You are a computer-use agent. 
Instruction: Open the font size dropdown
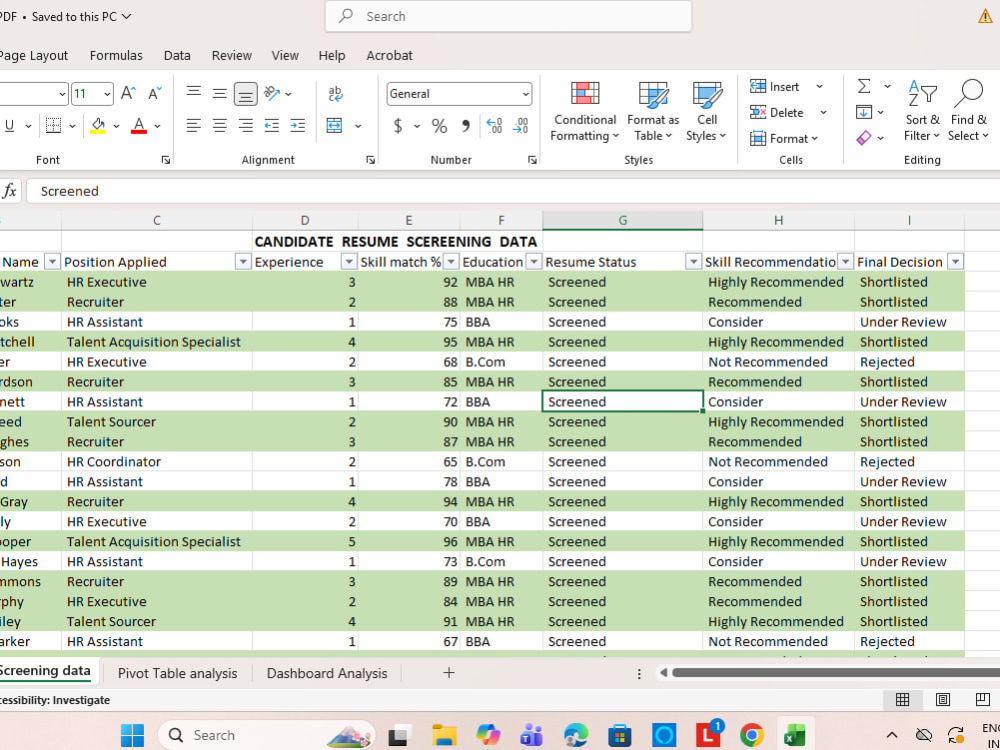[x=107, y=94]
